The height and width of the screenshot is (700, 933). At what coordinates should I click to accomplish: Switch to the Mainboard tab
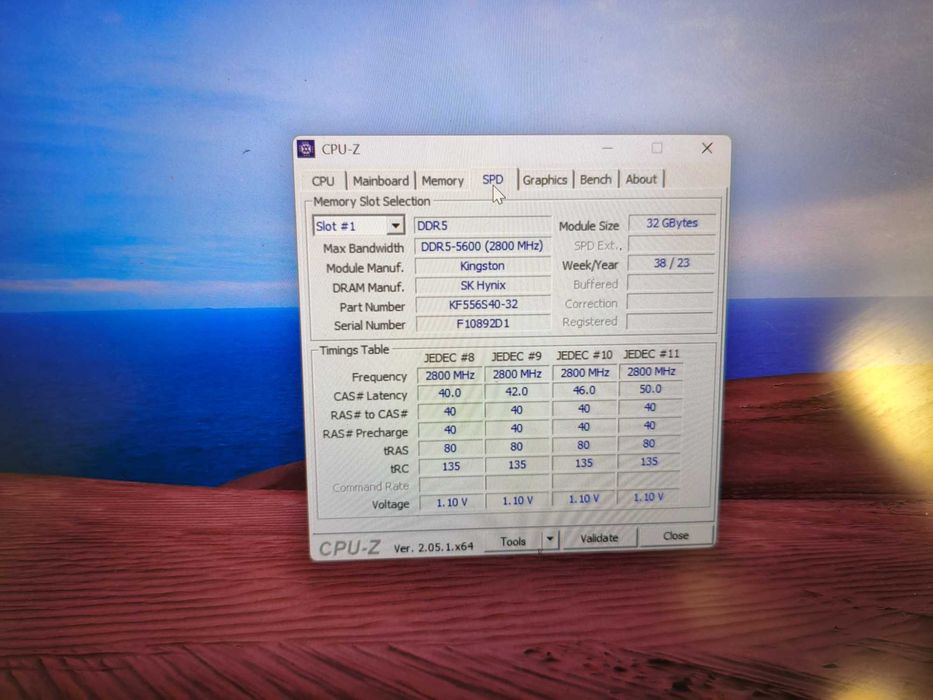381,180
